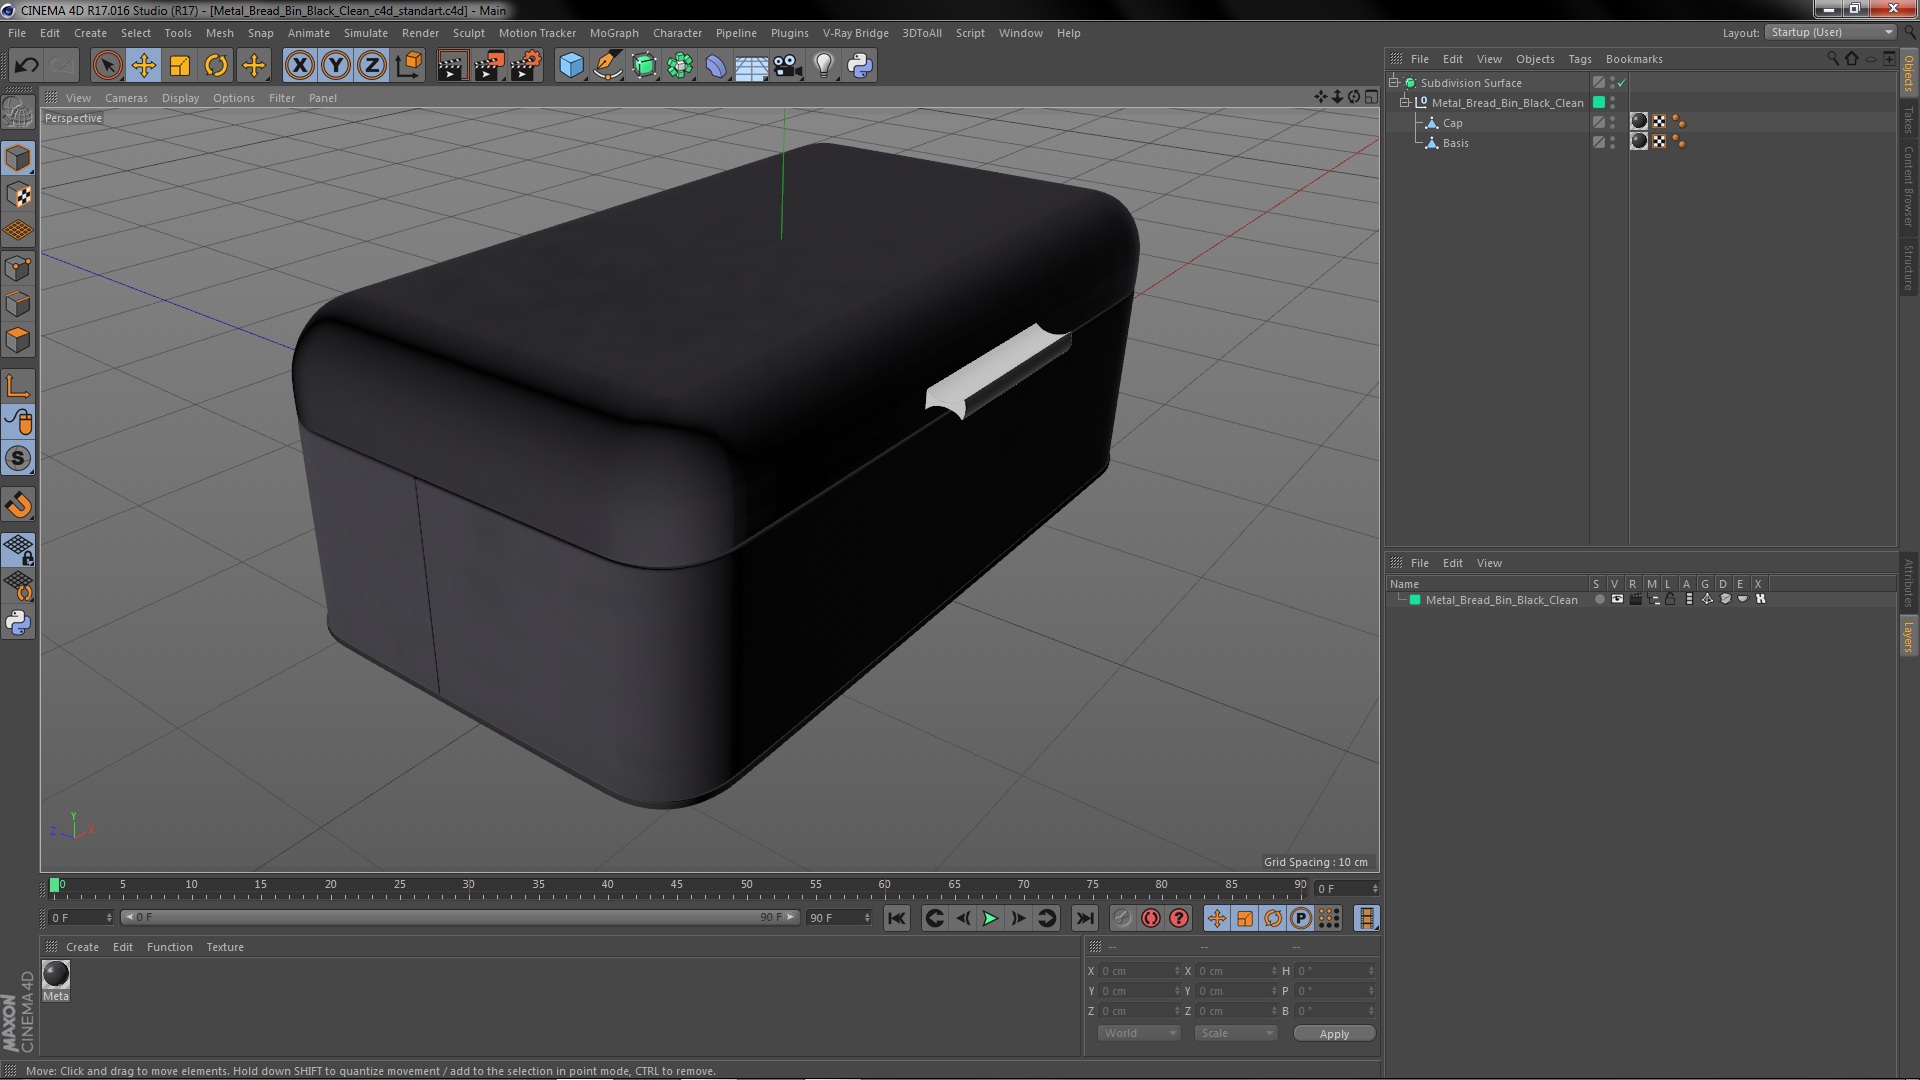This screenshot has width=1920, height=1080.
Task: Click X position input field
Action: (1140, 971)
